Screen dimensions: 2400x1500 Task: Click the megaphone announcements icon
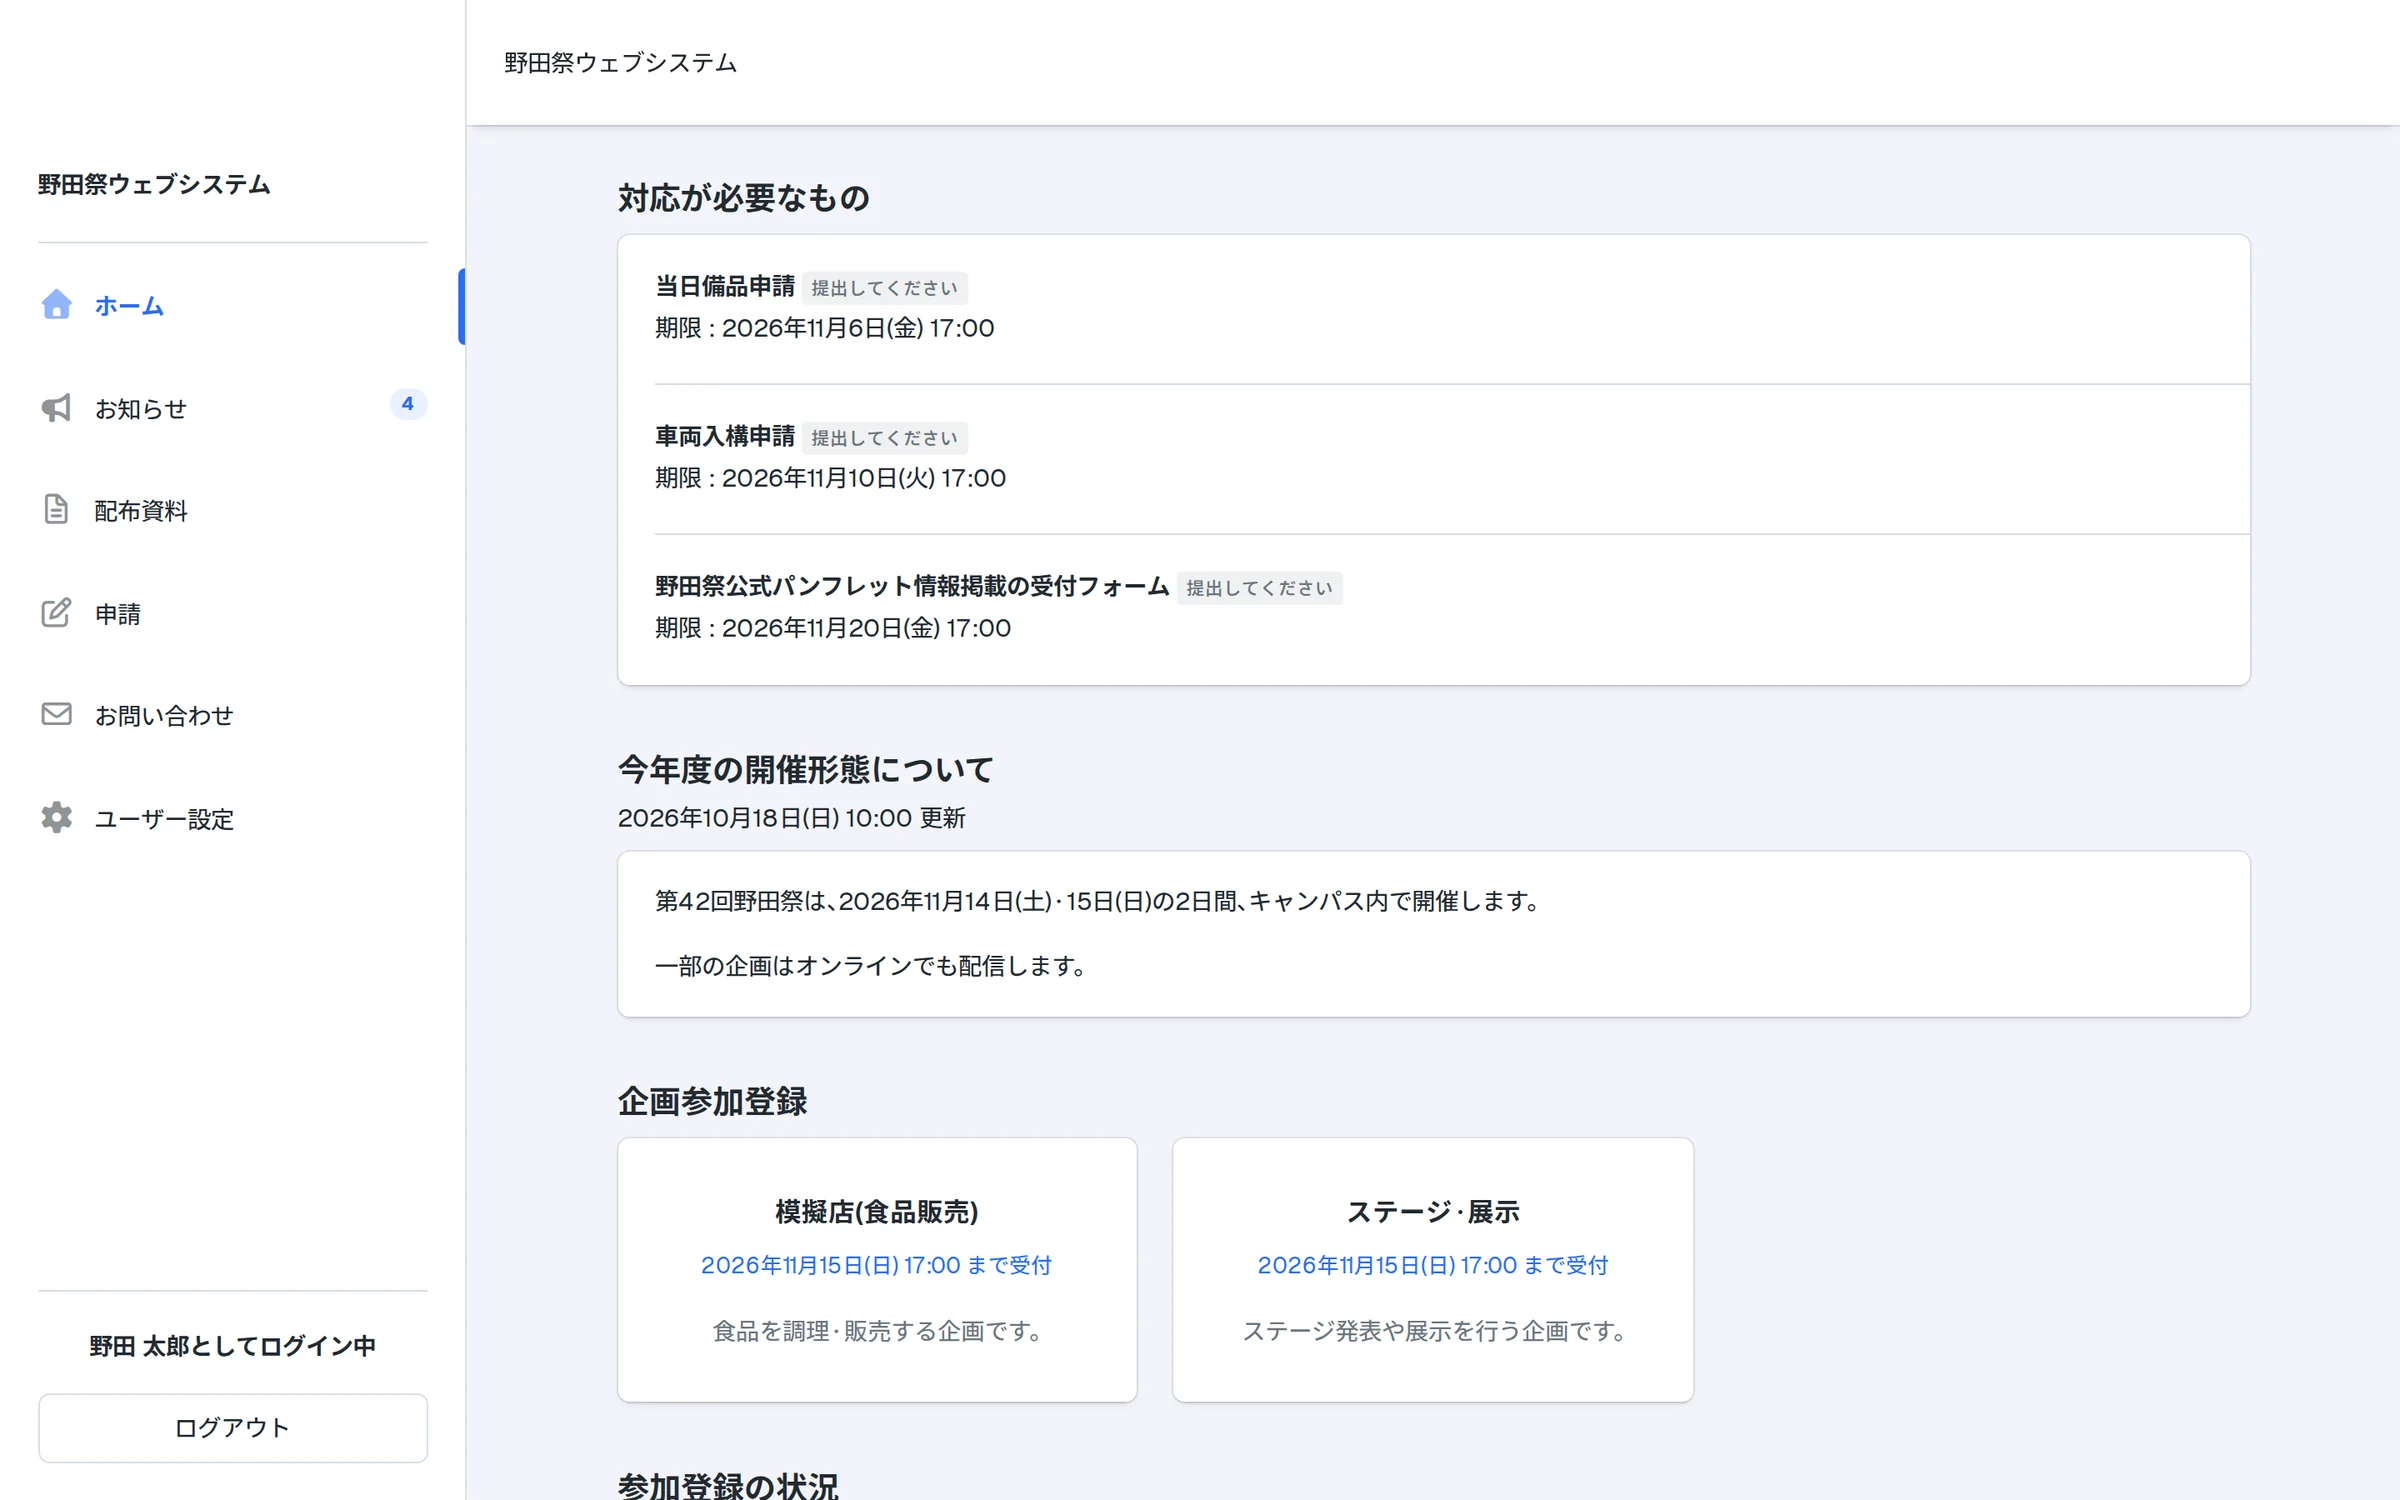pyautogui.click(x=56, y=408)
